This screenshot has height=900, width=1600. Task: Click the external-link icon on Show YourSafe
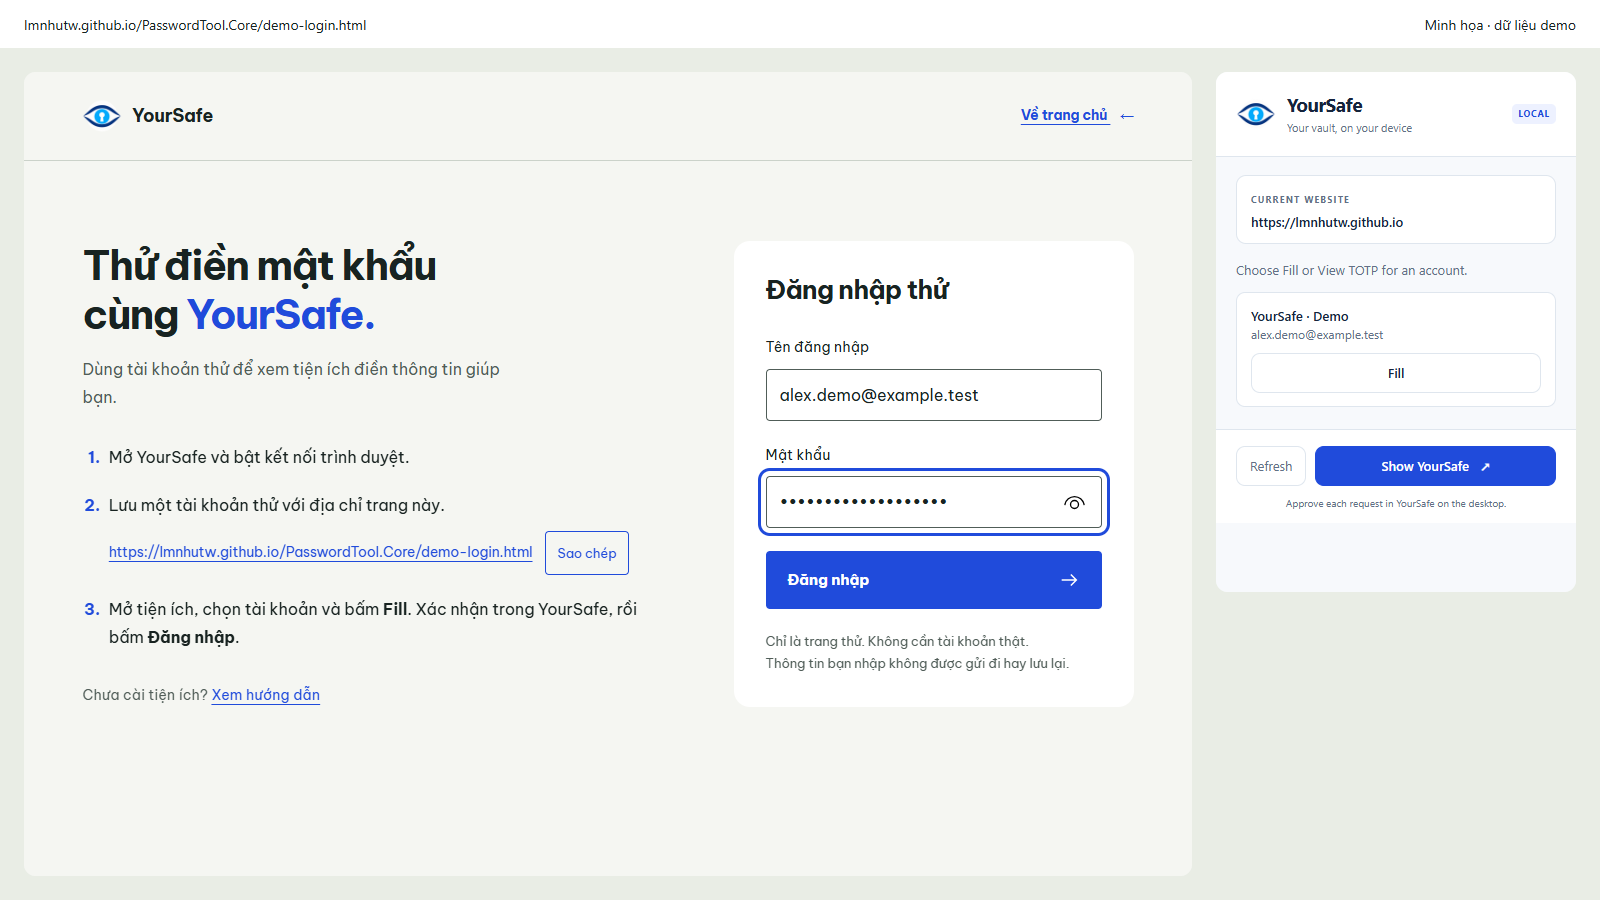point(1485,467)
